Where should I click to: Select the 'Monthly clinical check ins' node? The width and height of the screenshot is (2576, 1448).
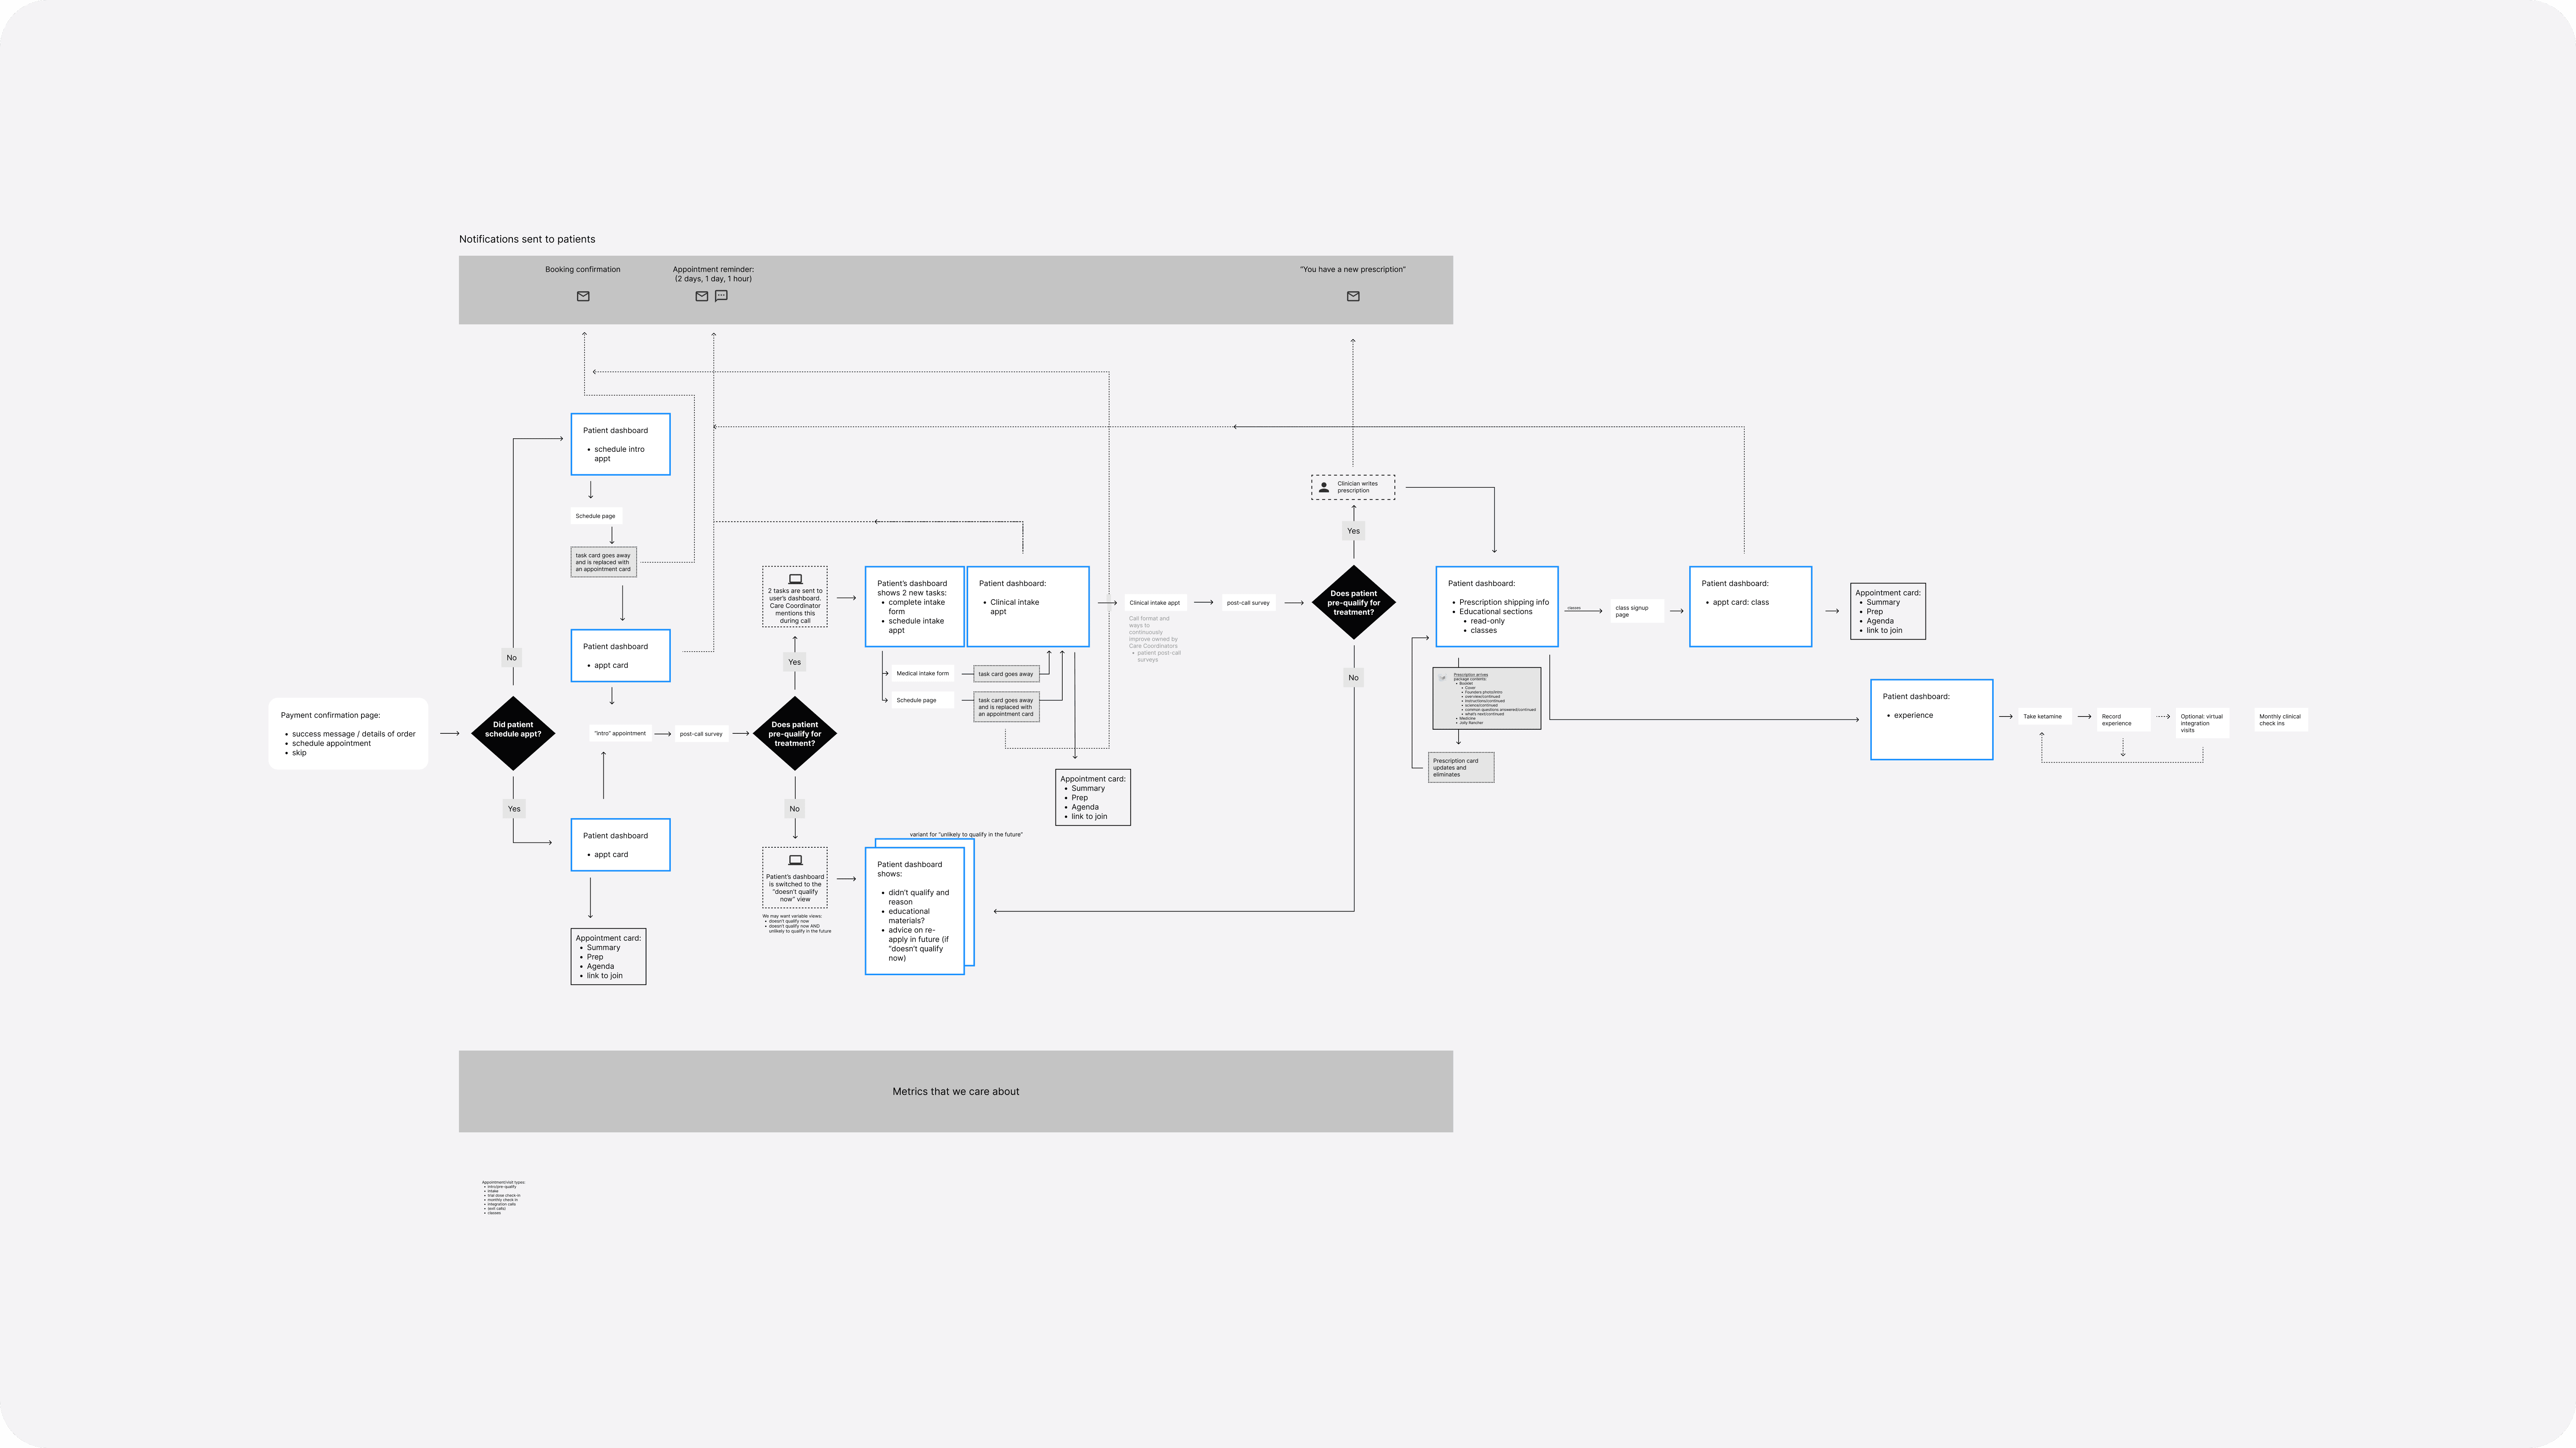tap(2280, 719)
